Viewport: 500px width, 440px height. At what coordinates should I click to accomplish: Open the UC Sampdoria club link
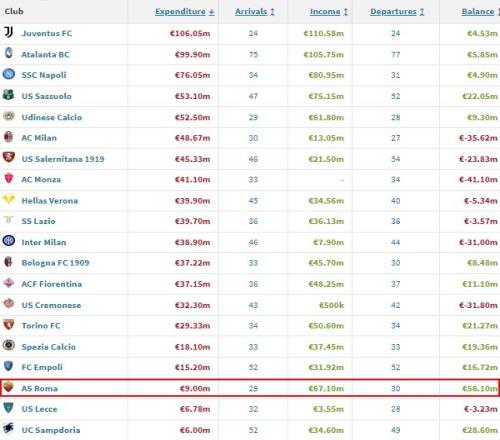click(51, 430)
